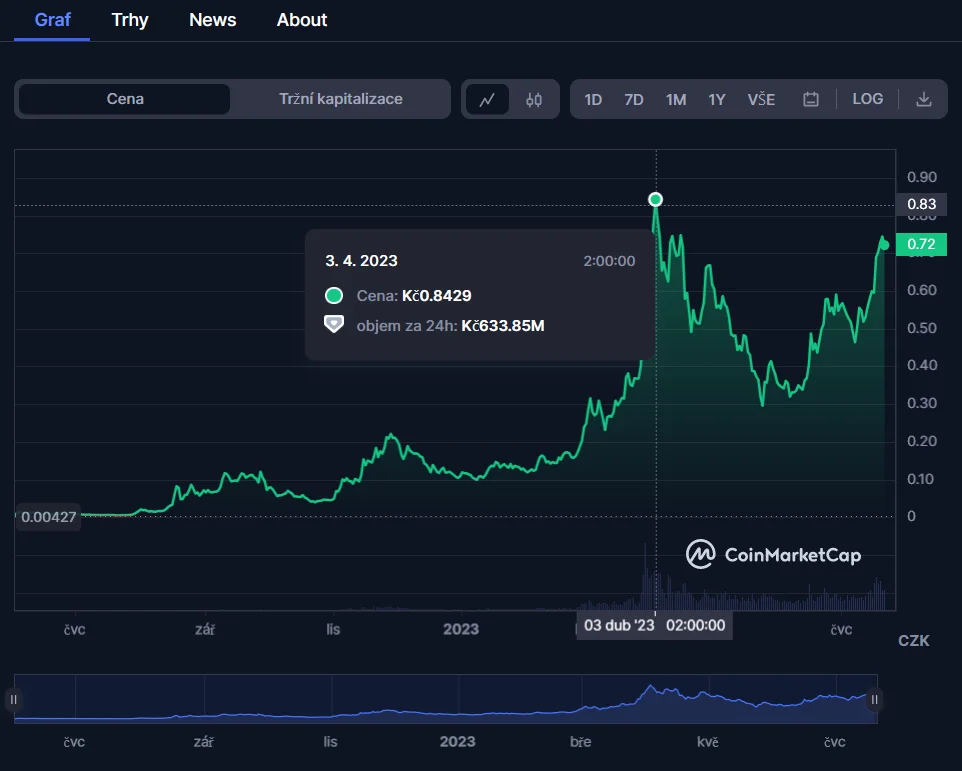Show full history with VŠE
The width and height of the screenshot is (962, 771).
pos(761,99)
